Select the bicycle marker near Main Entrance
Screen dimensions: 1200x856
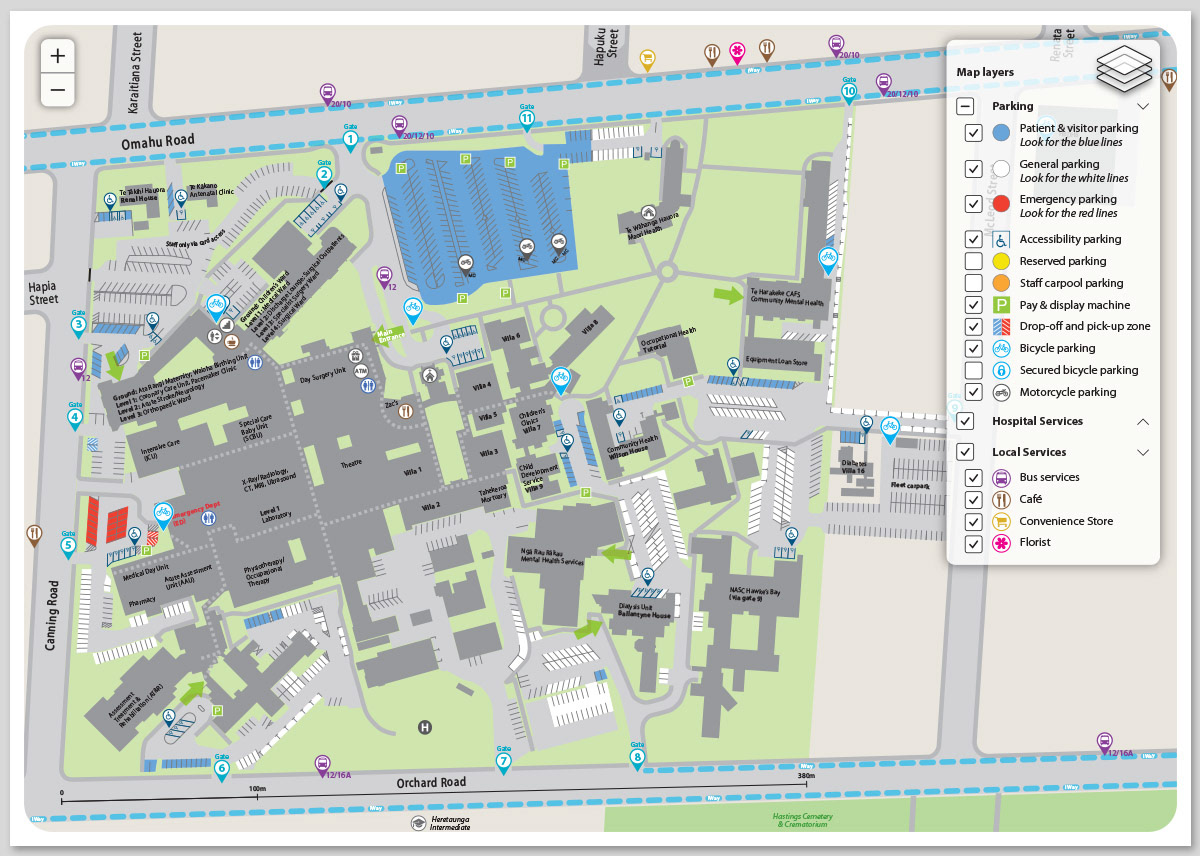point(412,309)
